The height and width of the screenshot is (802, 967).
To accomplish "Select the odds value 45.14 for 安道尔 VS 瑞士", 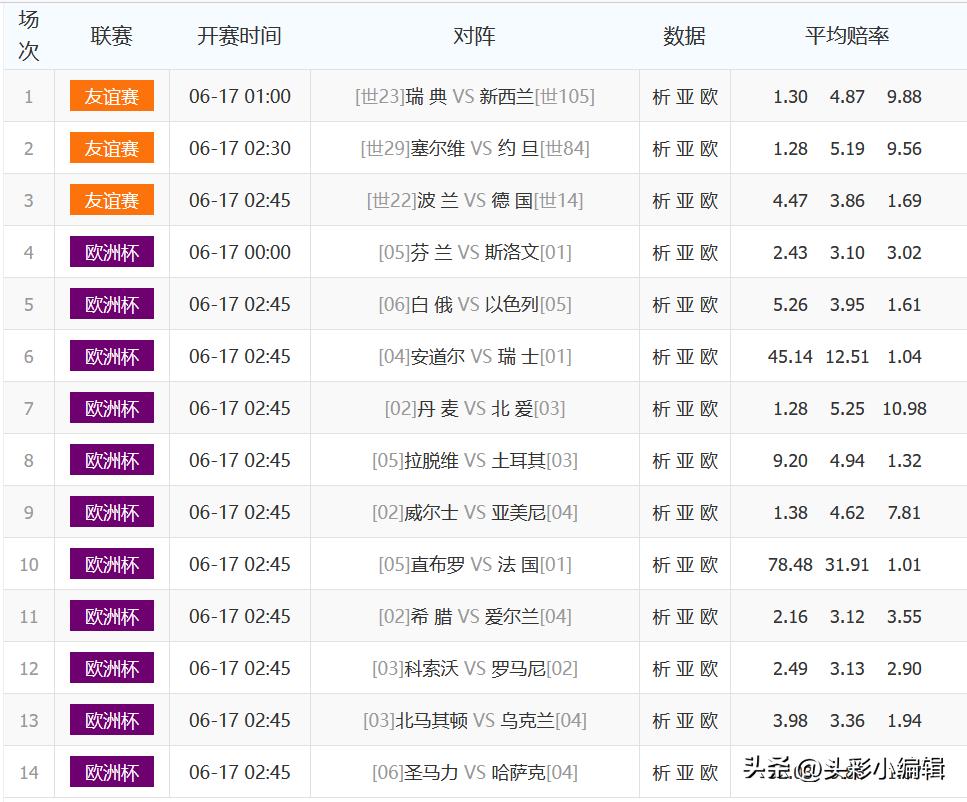I will tap(789, 356).
